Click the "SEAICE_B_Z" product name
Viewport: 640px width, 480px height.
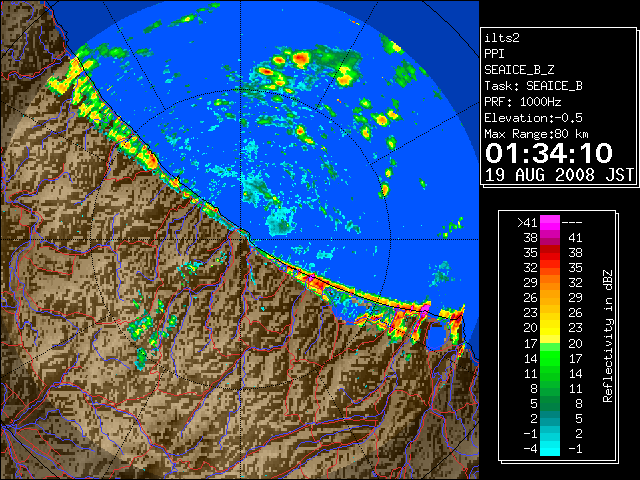tap(519, 70)
